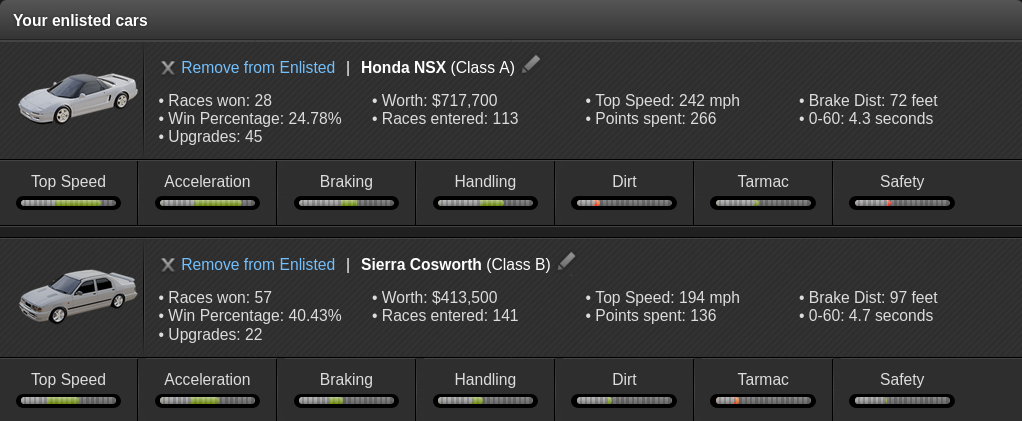The image size is (1022, 421).
Task: Click the Sierra Cosworth Acceleration bar
Action: pyautogui.click(x=207, y=400)
